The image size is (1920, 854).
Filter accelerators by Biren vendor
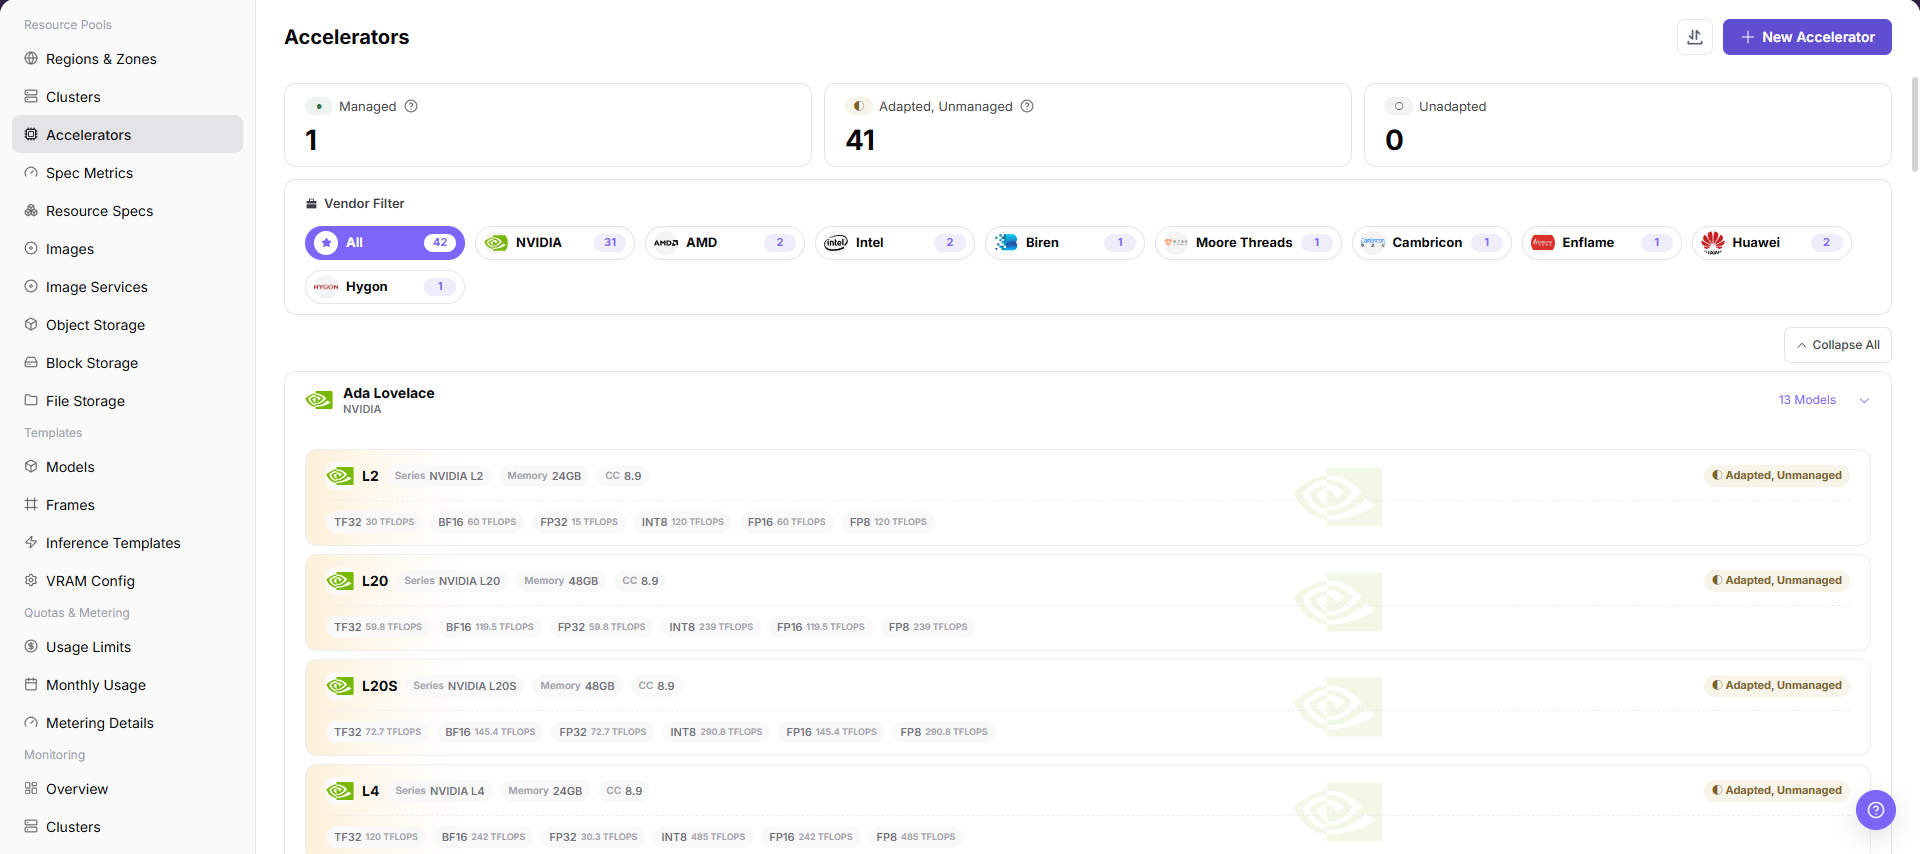[x=1065, y=243]
